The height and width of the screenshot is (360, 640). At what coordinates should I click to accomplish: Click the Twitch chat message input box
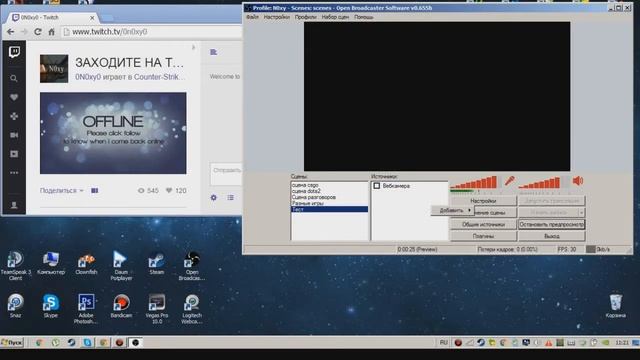(x=226, y=174)
